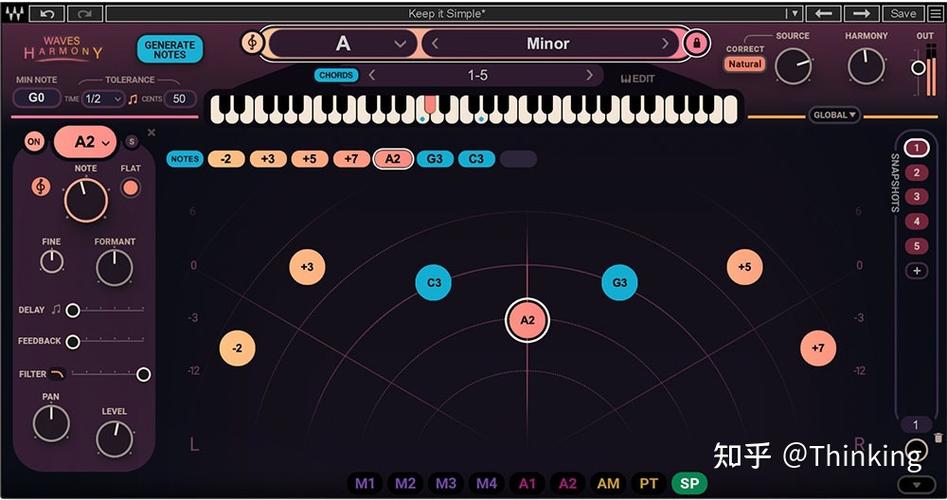The width and height of the screenshot is (947, 500).
Task: Click the undo arrow in the top bar
Action: pyautogui.click(x=47, y=13)
